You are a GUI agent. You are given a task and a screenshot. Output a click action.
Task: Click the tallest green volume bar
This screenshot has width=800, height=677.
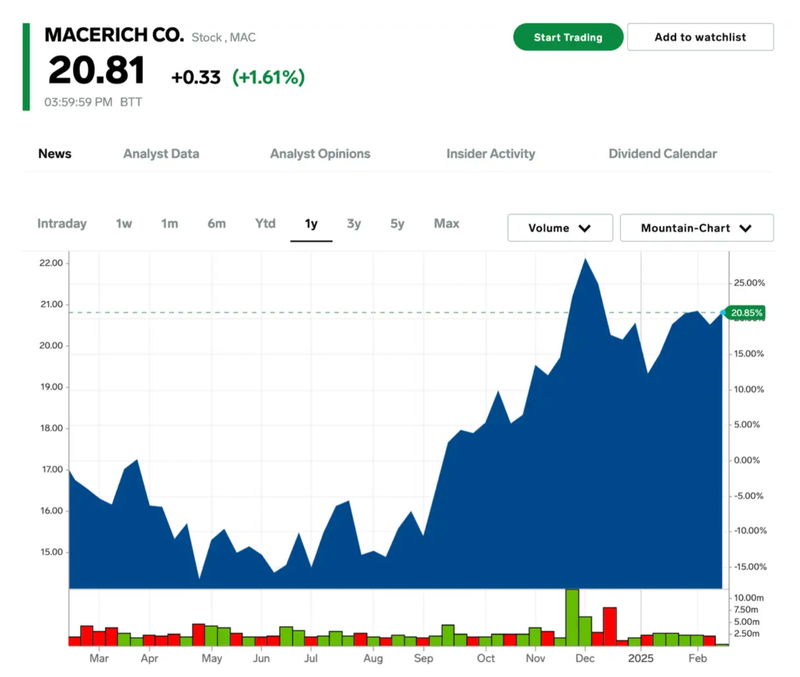click(572, 617)
